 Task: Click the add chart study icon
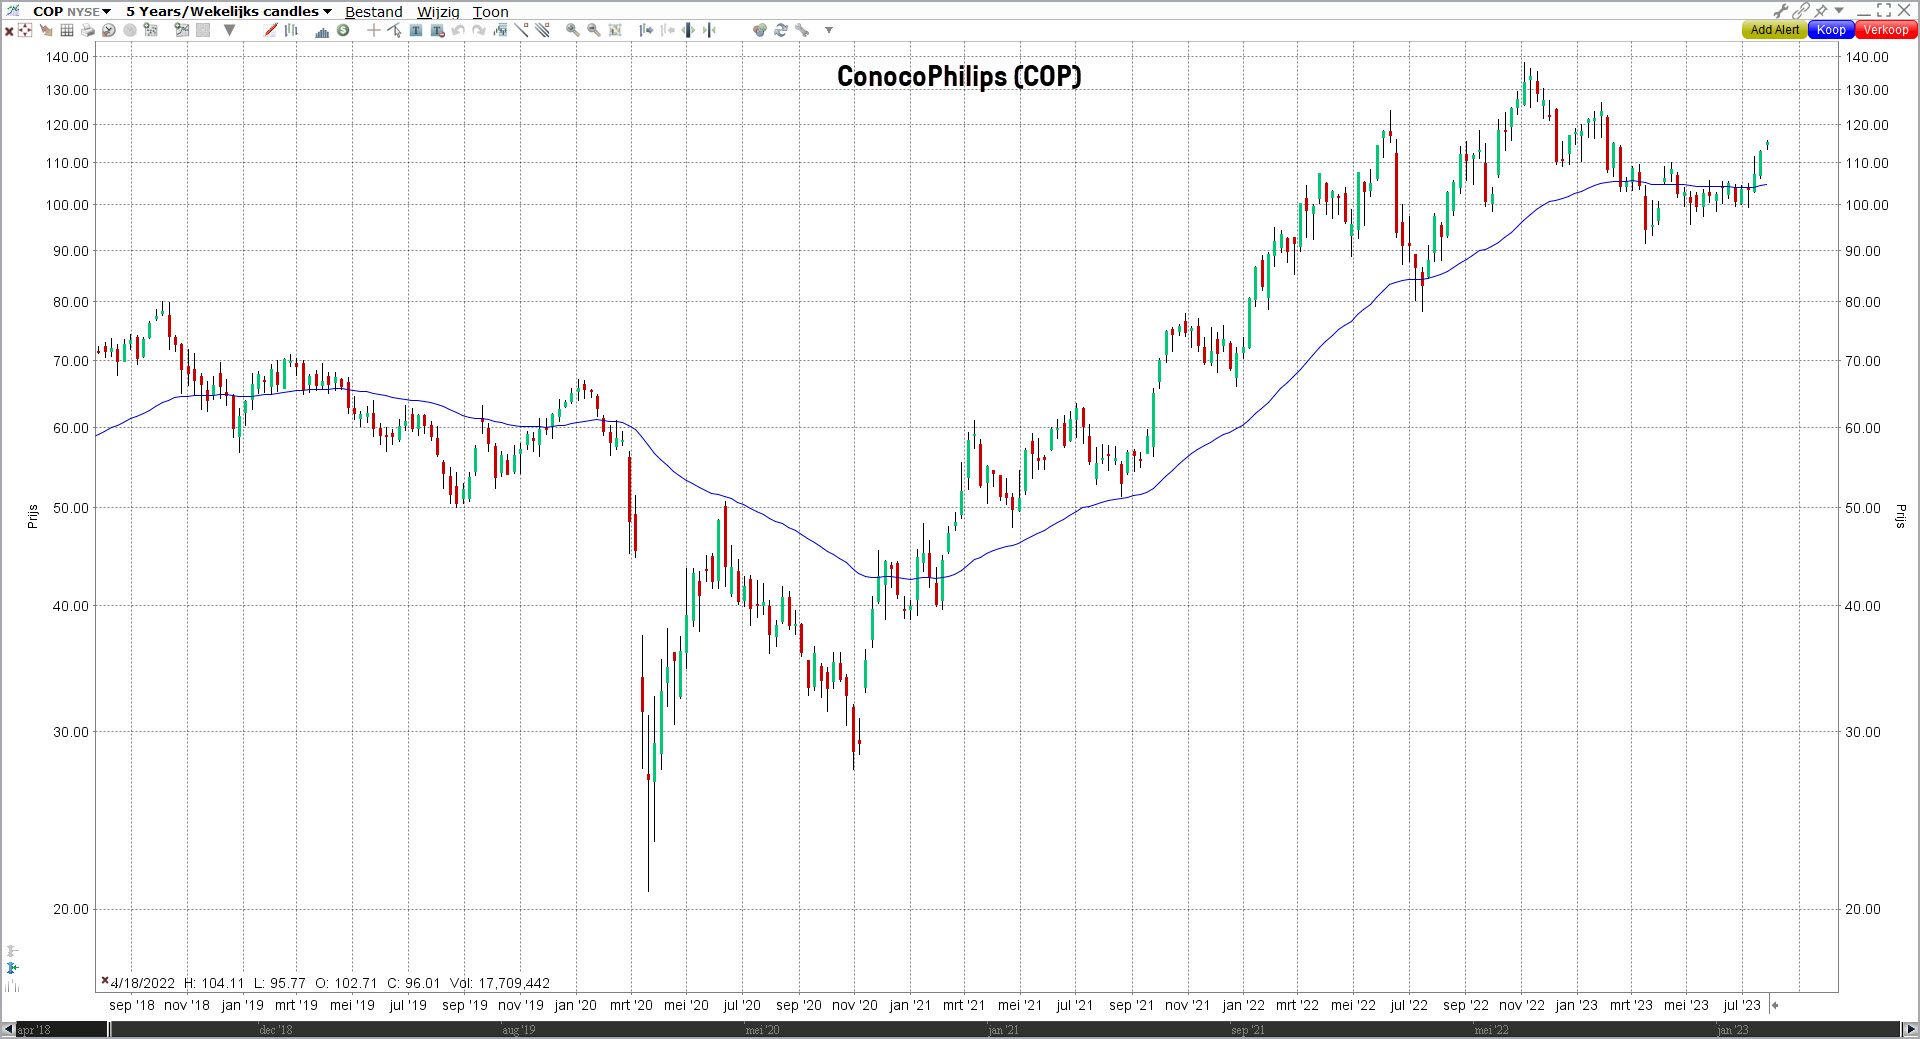182,30
